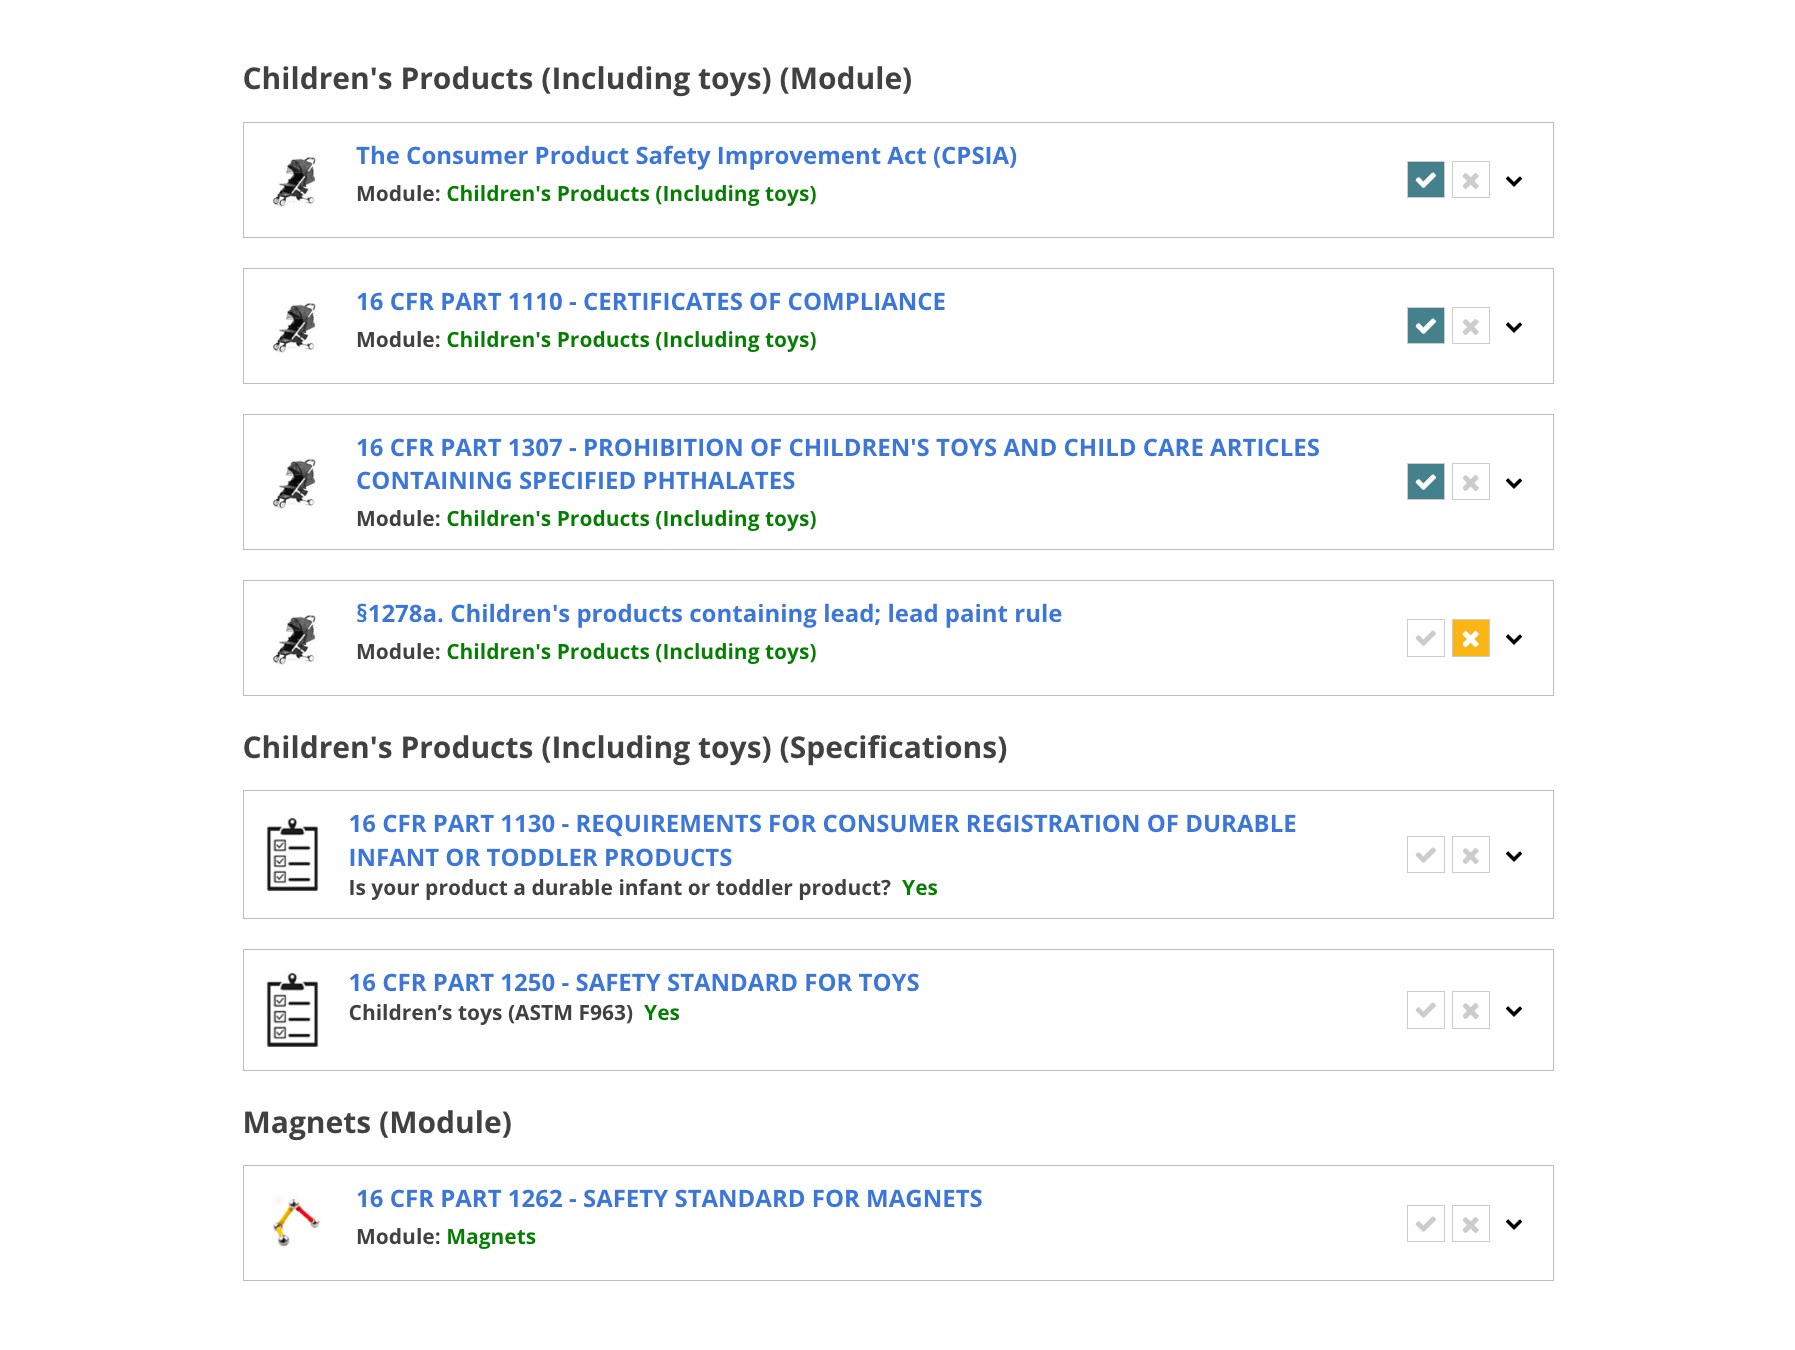1795x1350 pixels.
Task: Toggle check mark for Part 1262 magnets
Action: tap(1425, 1224)
